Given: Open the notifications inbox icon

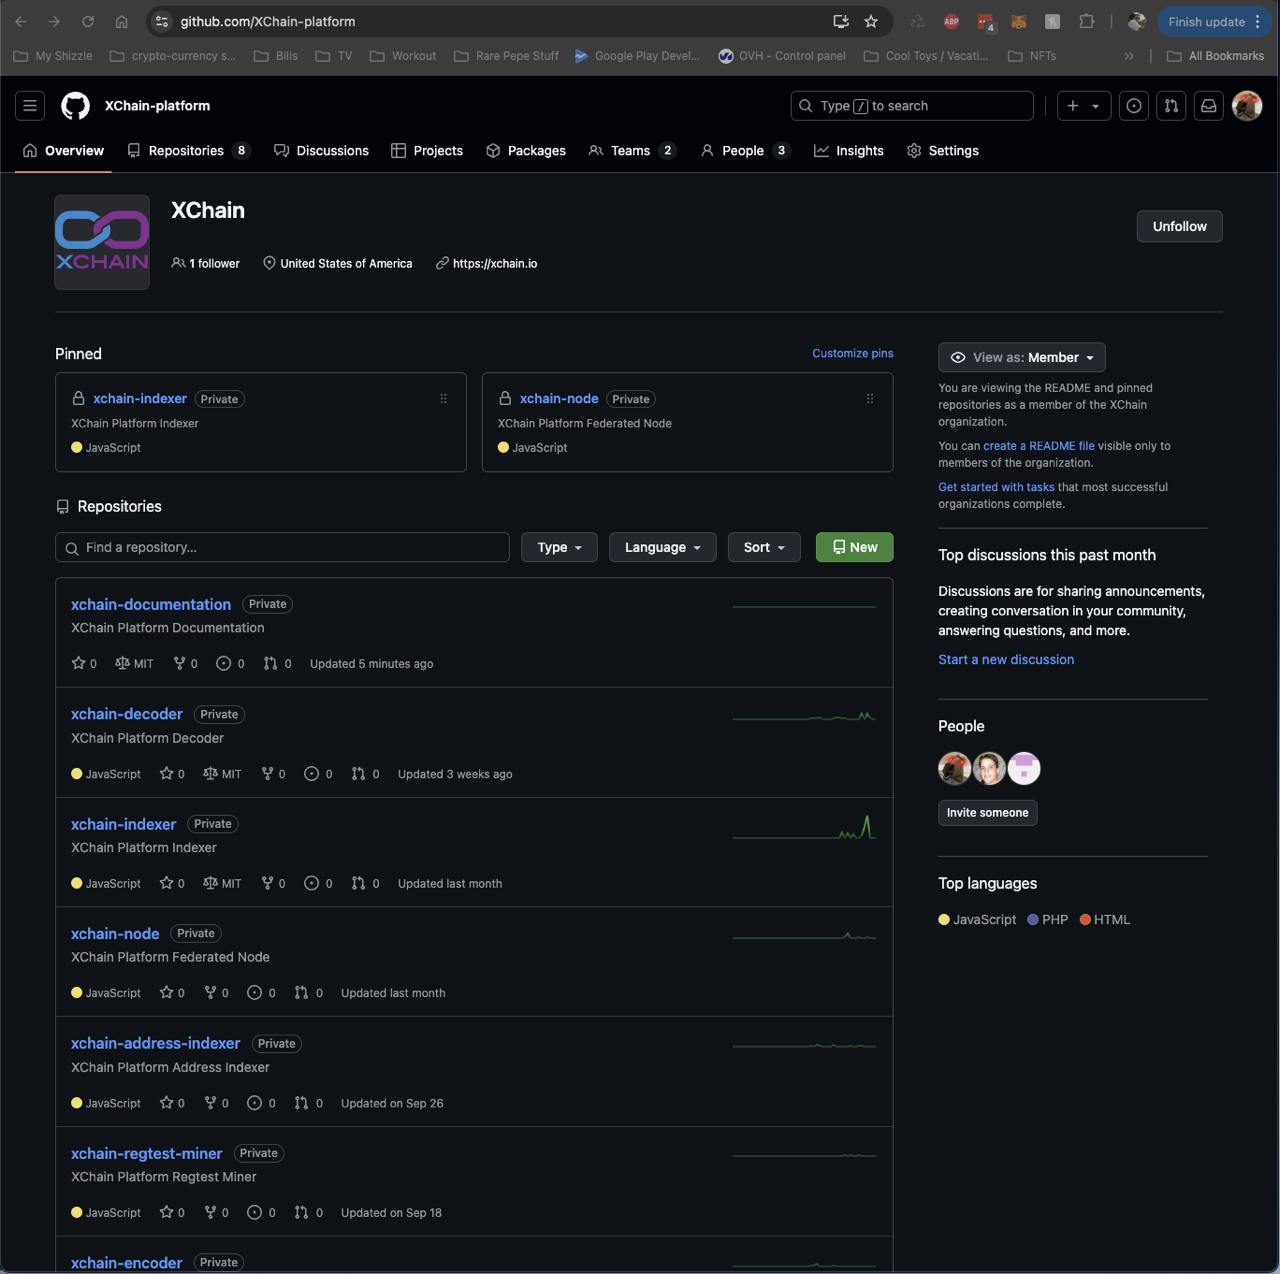Looking at the screenshot, I should [x=1209, y=105].
